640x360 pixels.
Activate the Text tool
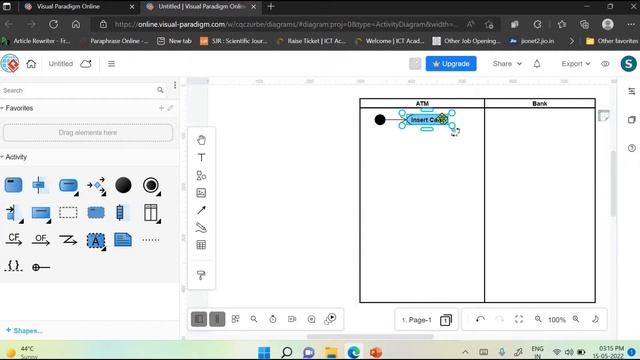pyautogui.click(x=201, y=158)
